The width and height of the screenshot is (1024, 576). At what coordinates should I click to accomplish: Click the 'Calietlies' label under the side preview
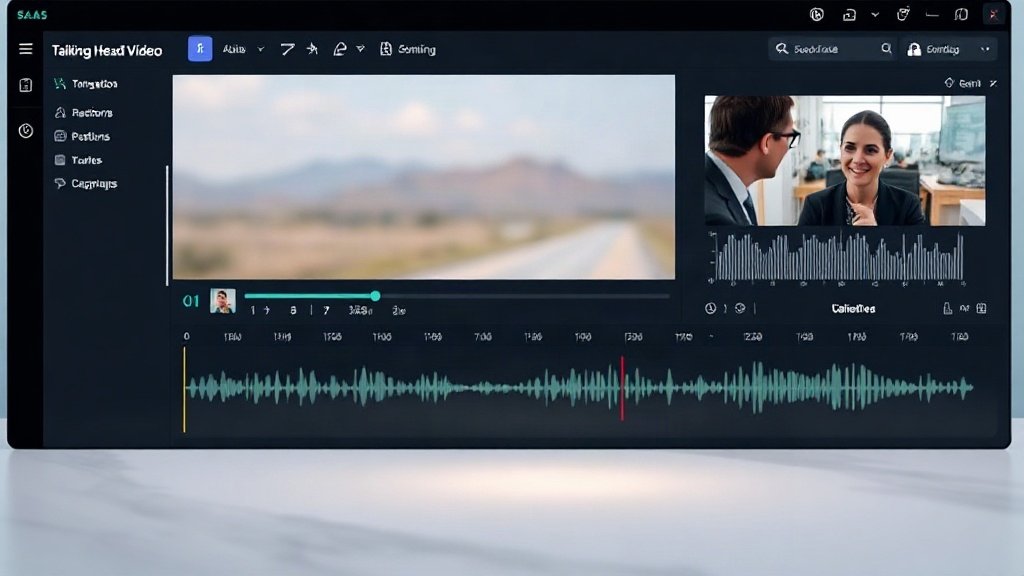coord(853,308)
